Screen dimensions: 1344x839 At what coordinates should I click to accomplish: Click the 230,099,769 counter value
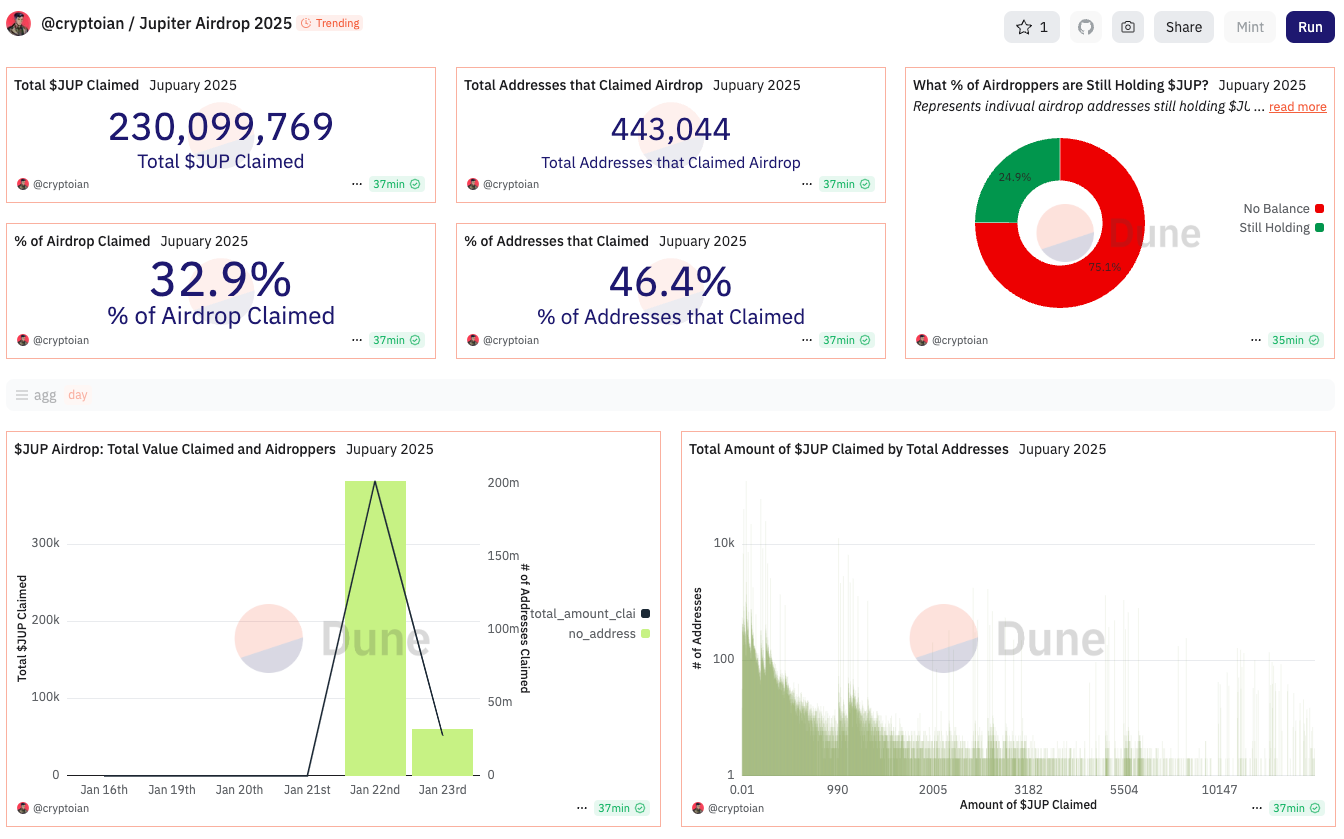pyautogui.click(x=221, y=127)
